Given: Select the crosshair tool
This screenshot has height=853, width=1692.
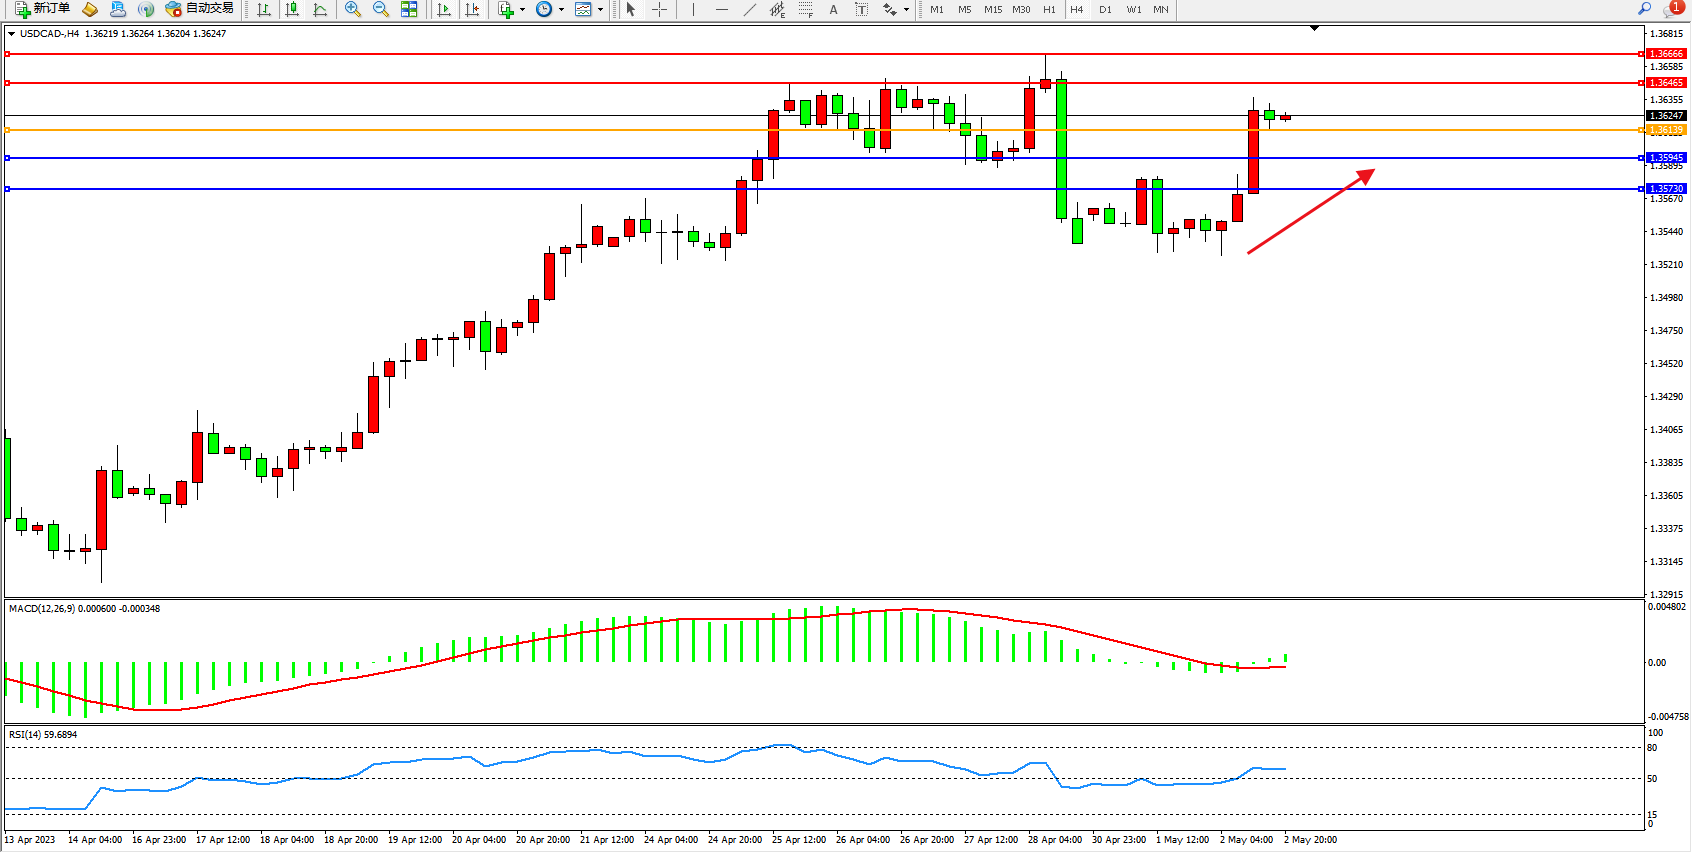Looking at the screenshot, I should click(660, 9).
